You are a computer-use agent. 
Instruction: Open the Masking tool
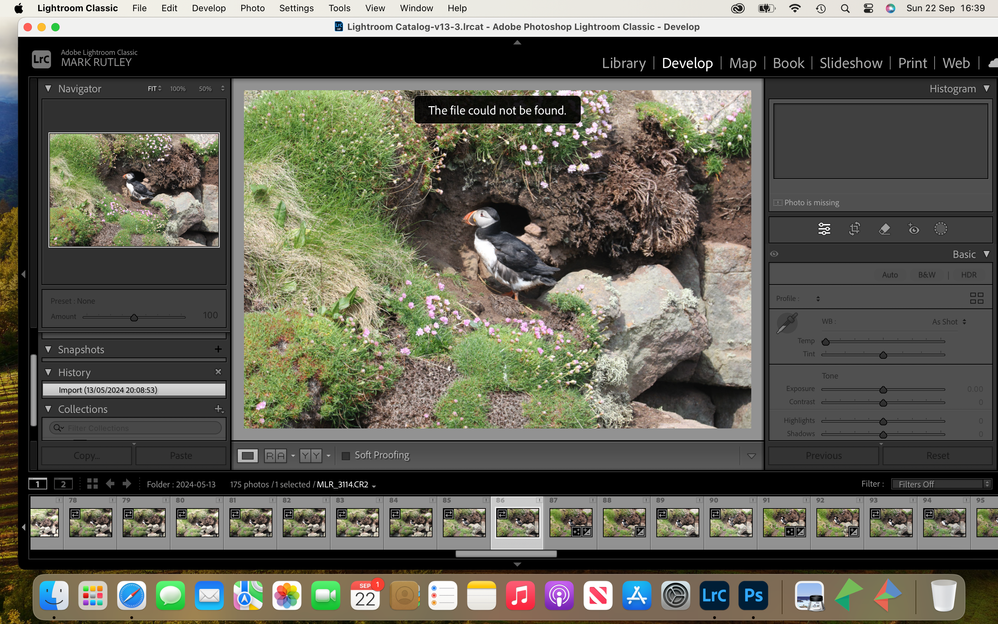click(x=941, y=229)
